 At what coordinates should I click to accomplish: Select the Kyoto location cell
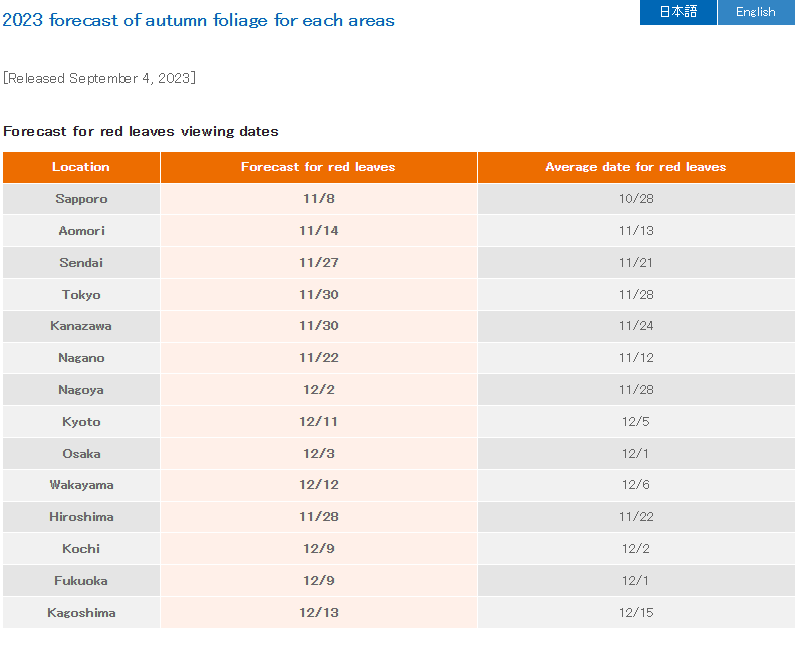click(x=81, y=422)
